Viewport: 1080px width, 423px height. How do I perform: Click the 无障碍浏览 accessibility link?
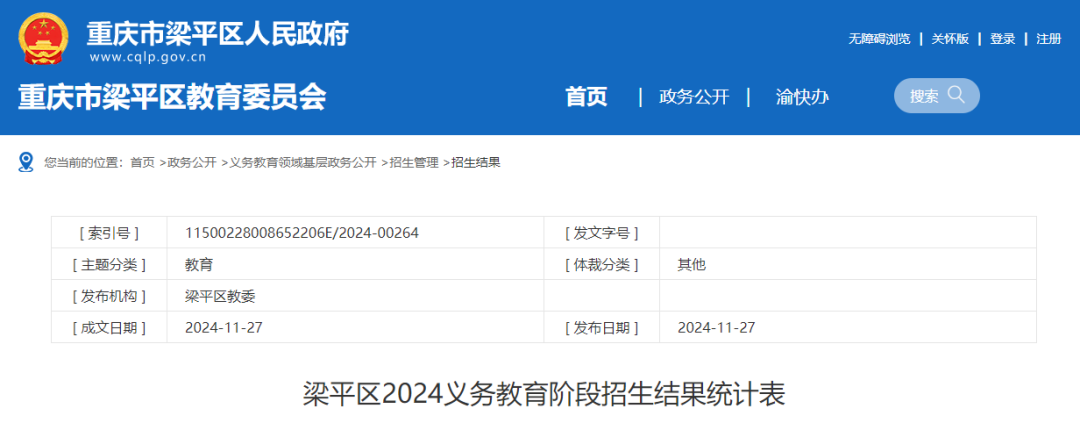[x=879, y=39]
